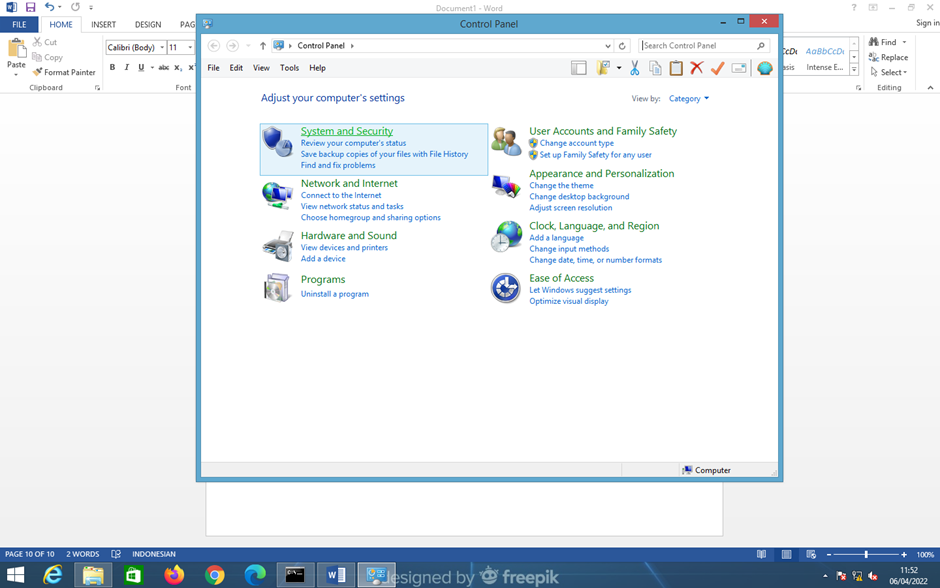The image size is (940, 588).
Task: Open the Tools menu in Control Panel
Action: click(x=290, y=68)
